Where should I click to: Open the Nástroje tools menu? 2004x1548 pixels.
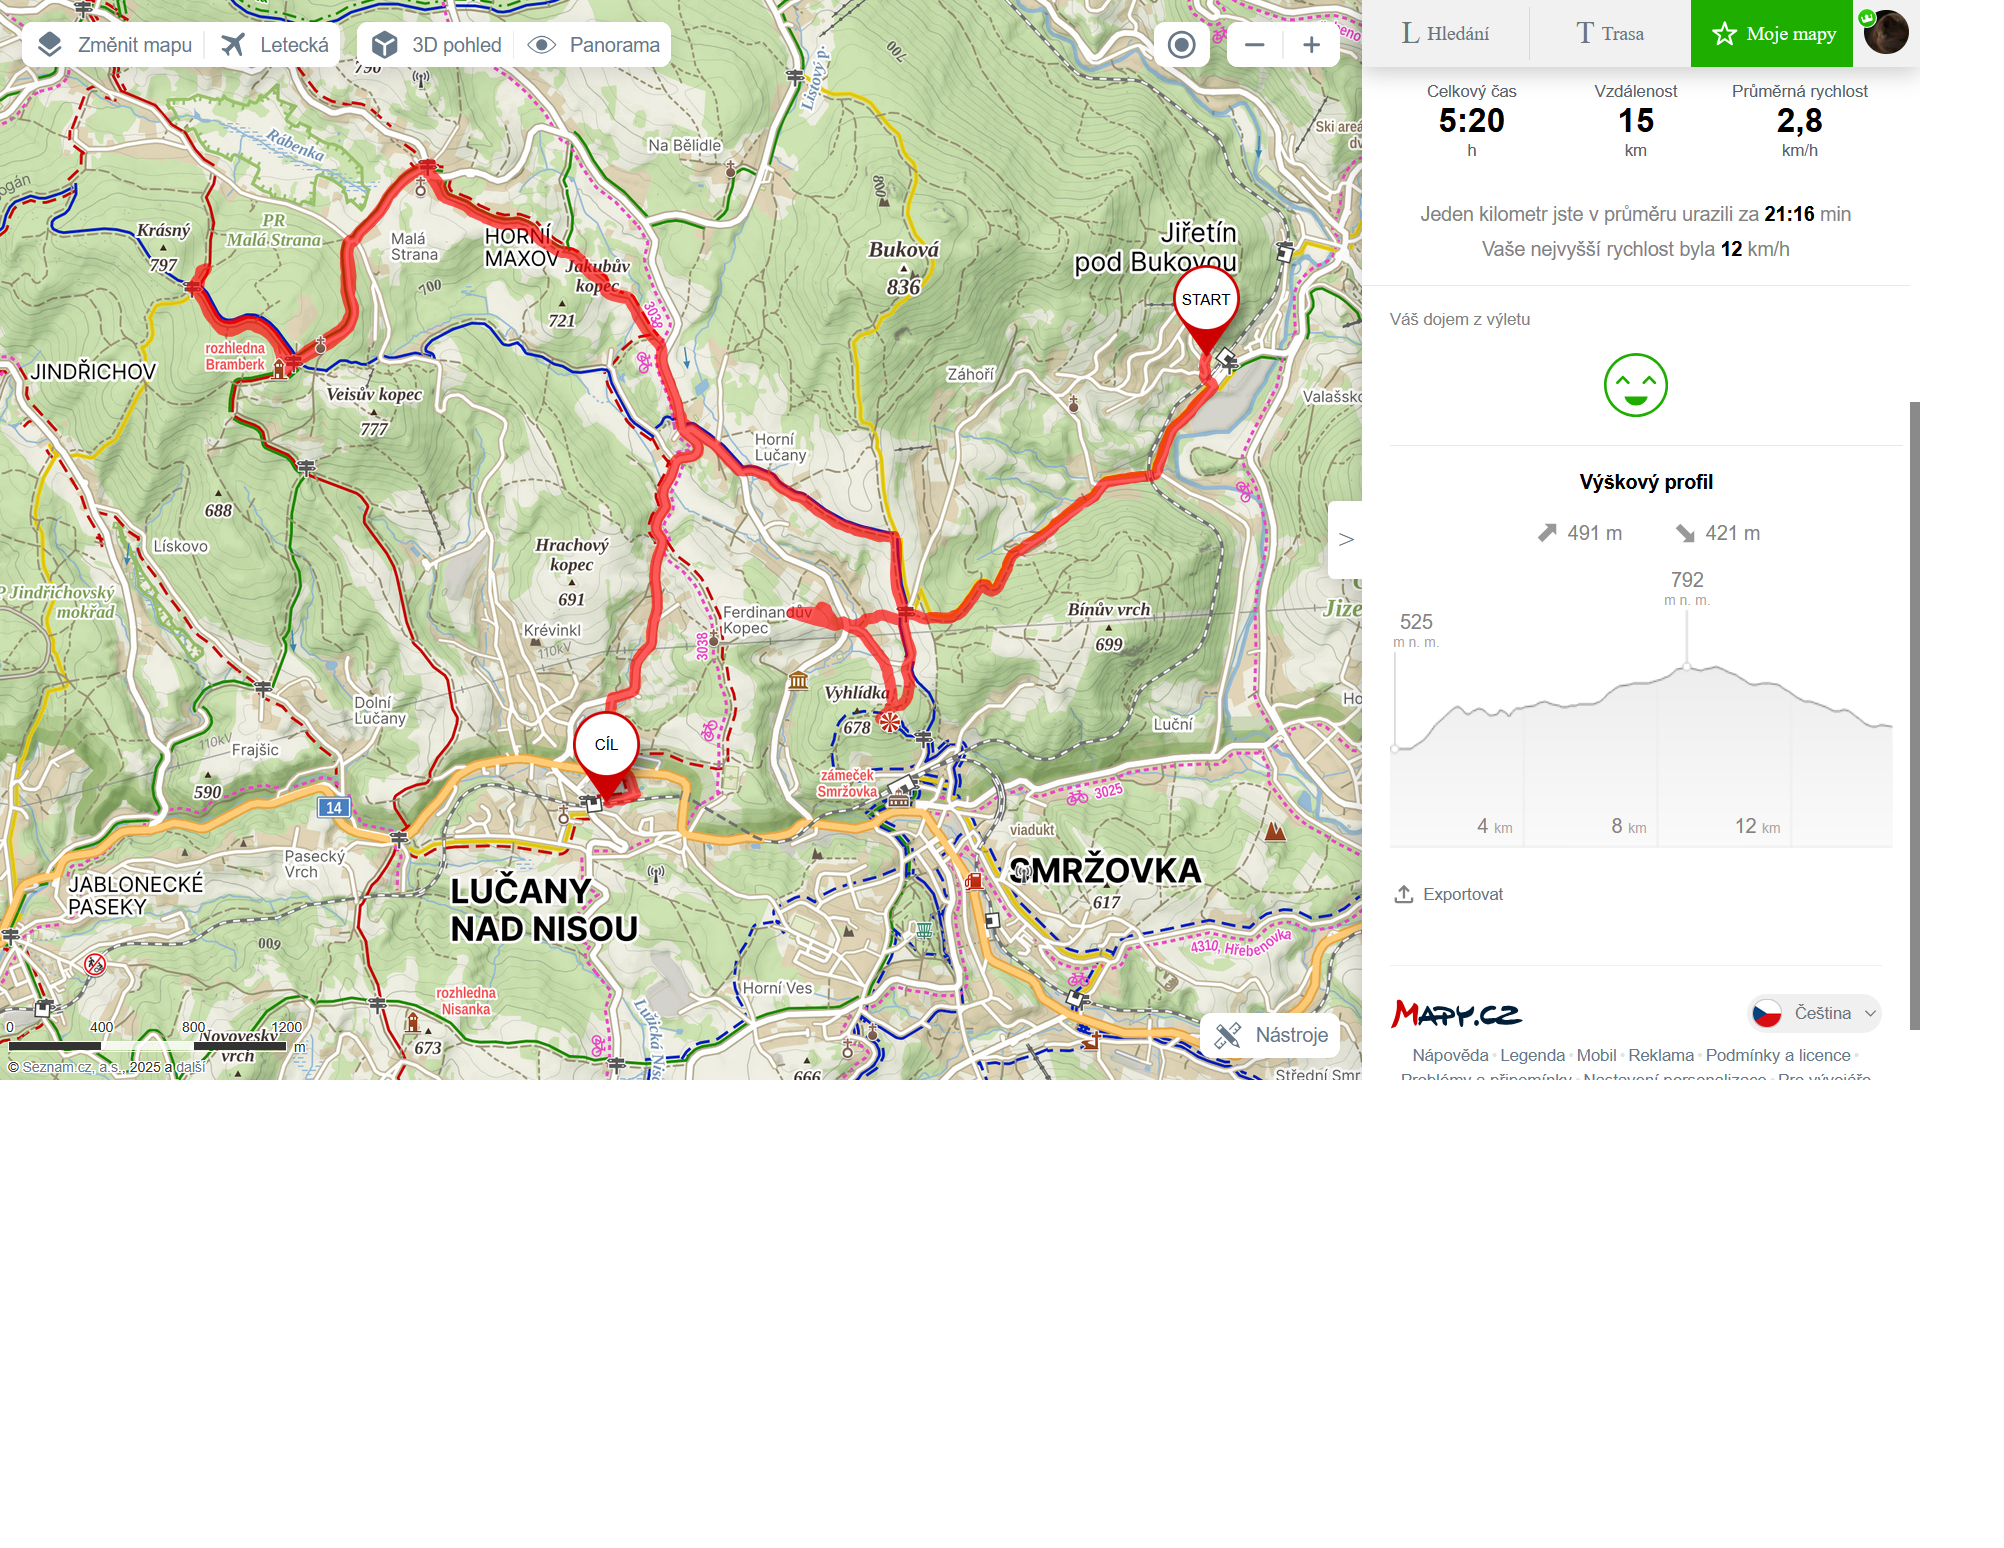click(x=1270, y=1035)
